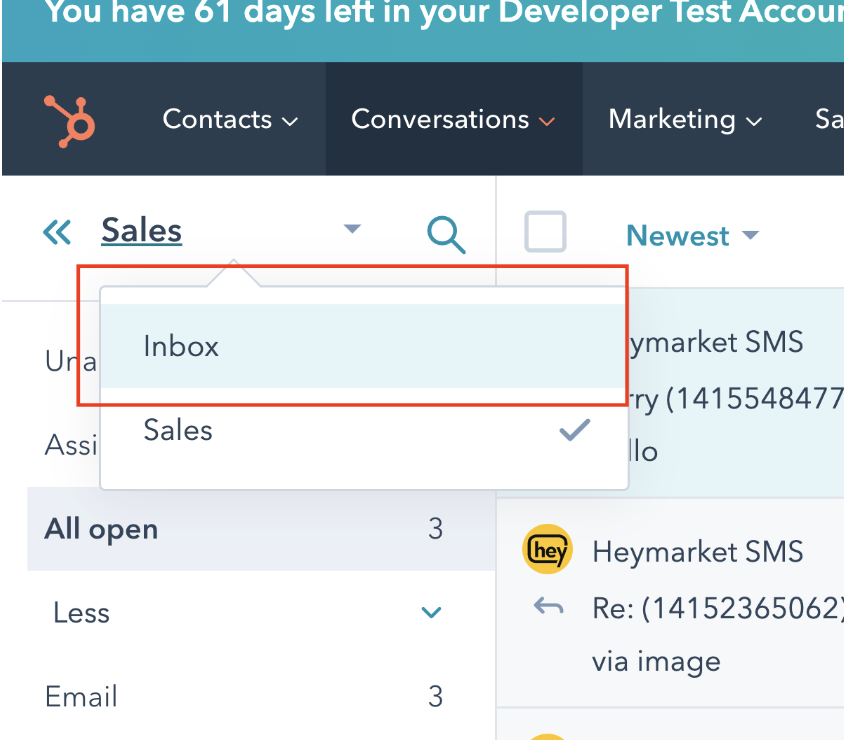Collapse sidebar with double chevron icon
Viewport: 844px width, 740px height.
click(x=57, y=232)
